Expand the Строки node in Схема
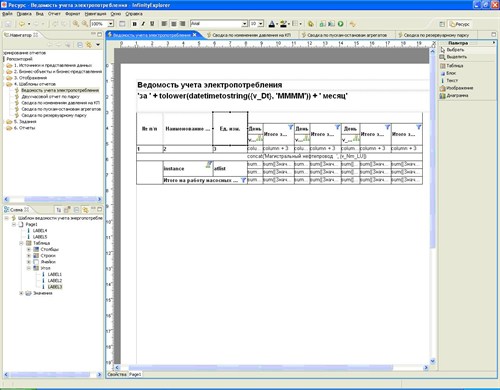Viewport: 500px width, 390px height. pos(29,256)
